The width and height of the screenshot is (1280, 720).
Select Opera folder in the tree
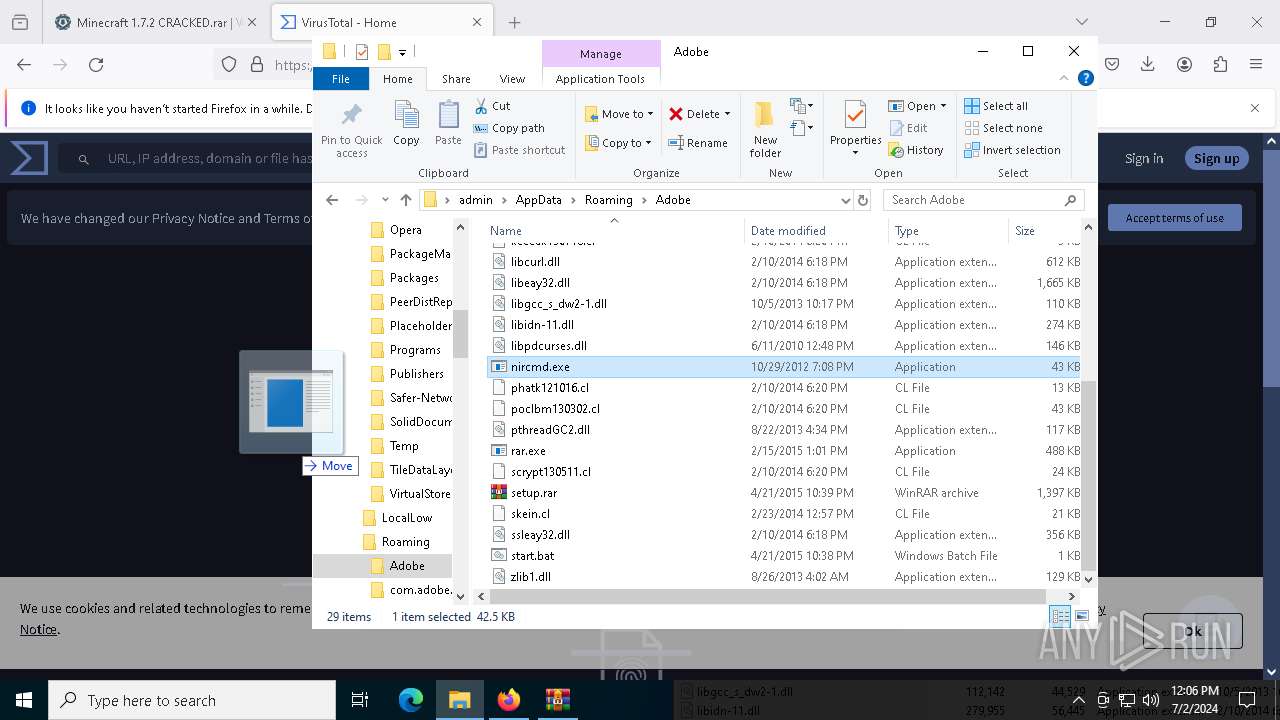pyautogui.click(x=405, y=230)
